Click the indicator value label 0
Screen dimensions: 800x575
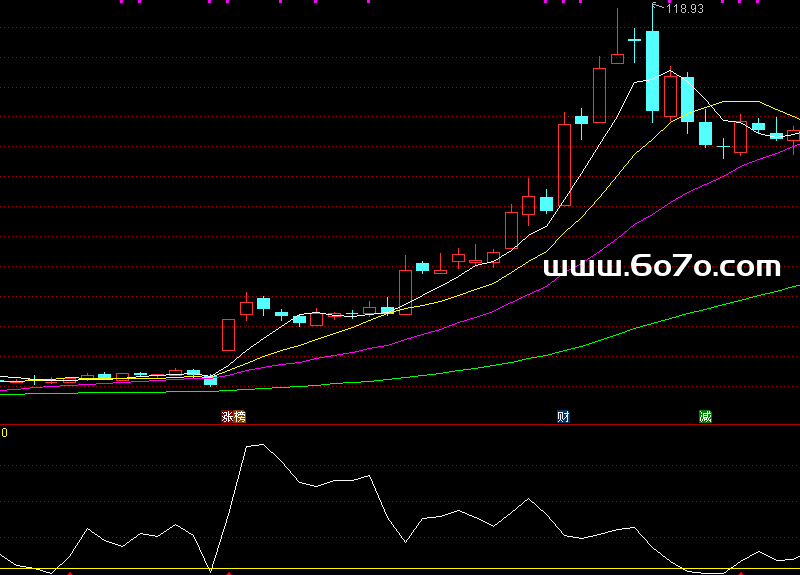tap(4, 433)
